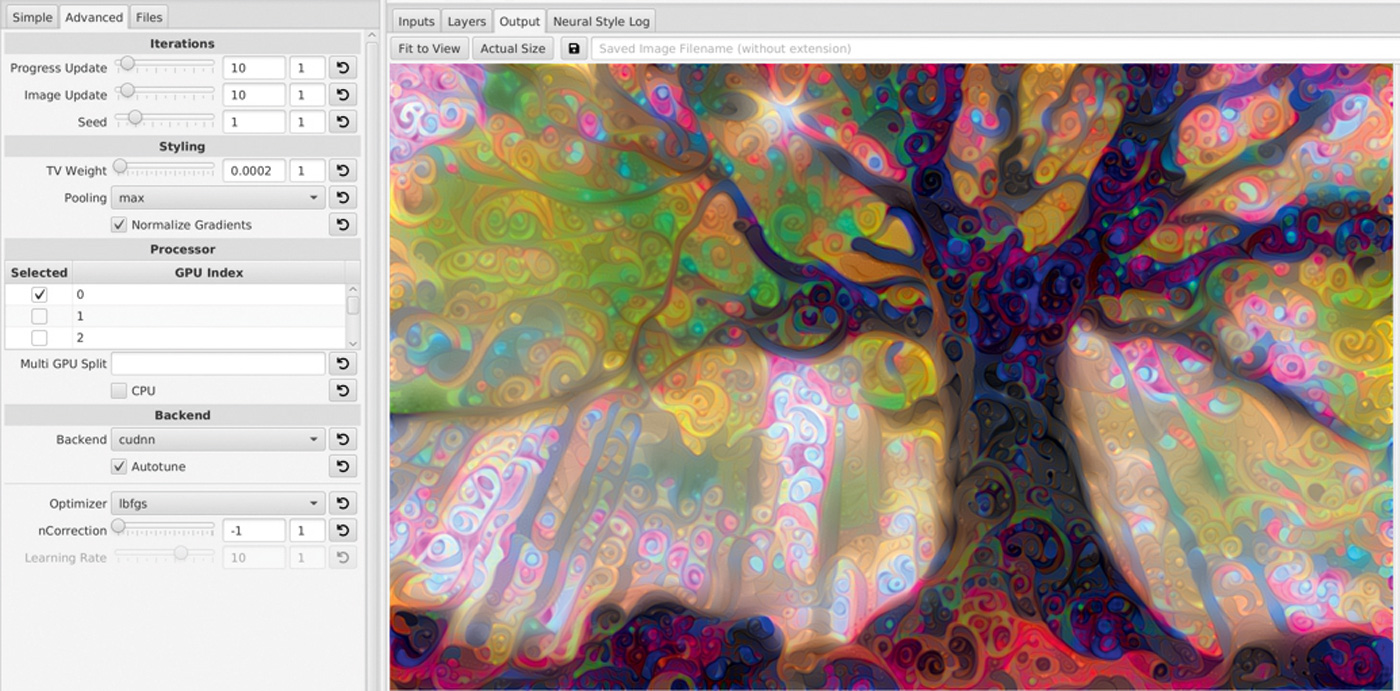
Task: Switch to the Neural Style Log tab
Action: tap(601, 21)
